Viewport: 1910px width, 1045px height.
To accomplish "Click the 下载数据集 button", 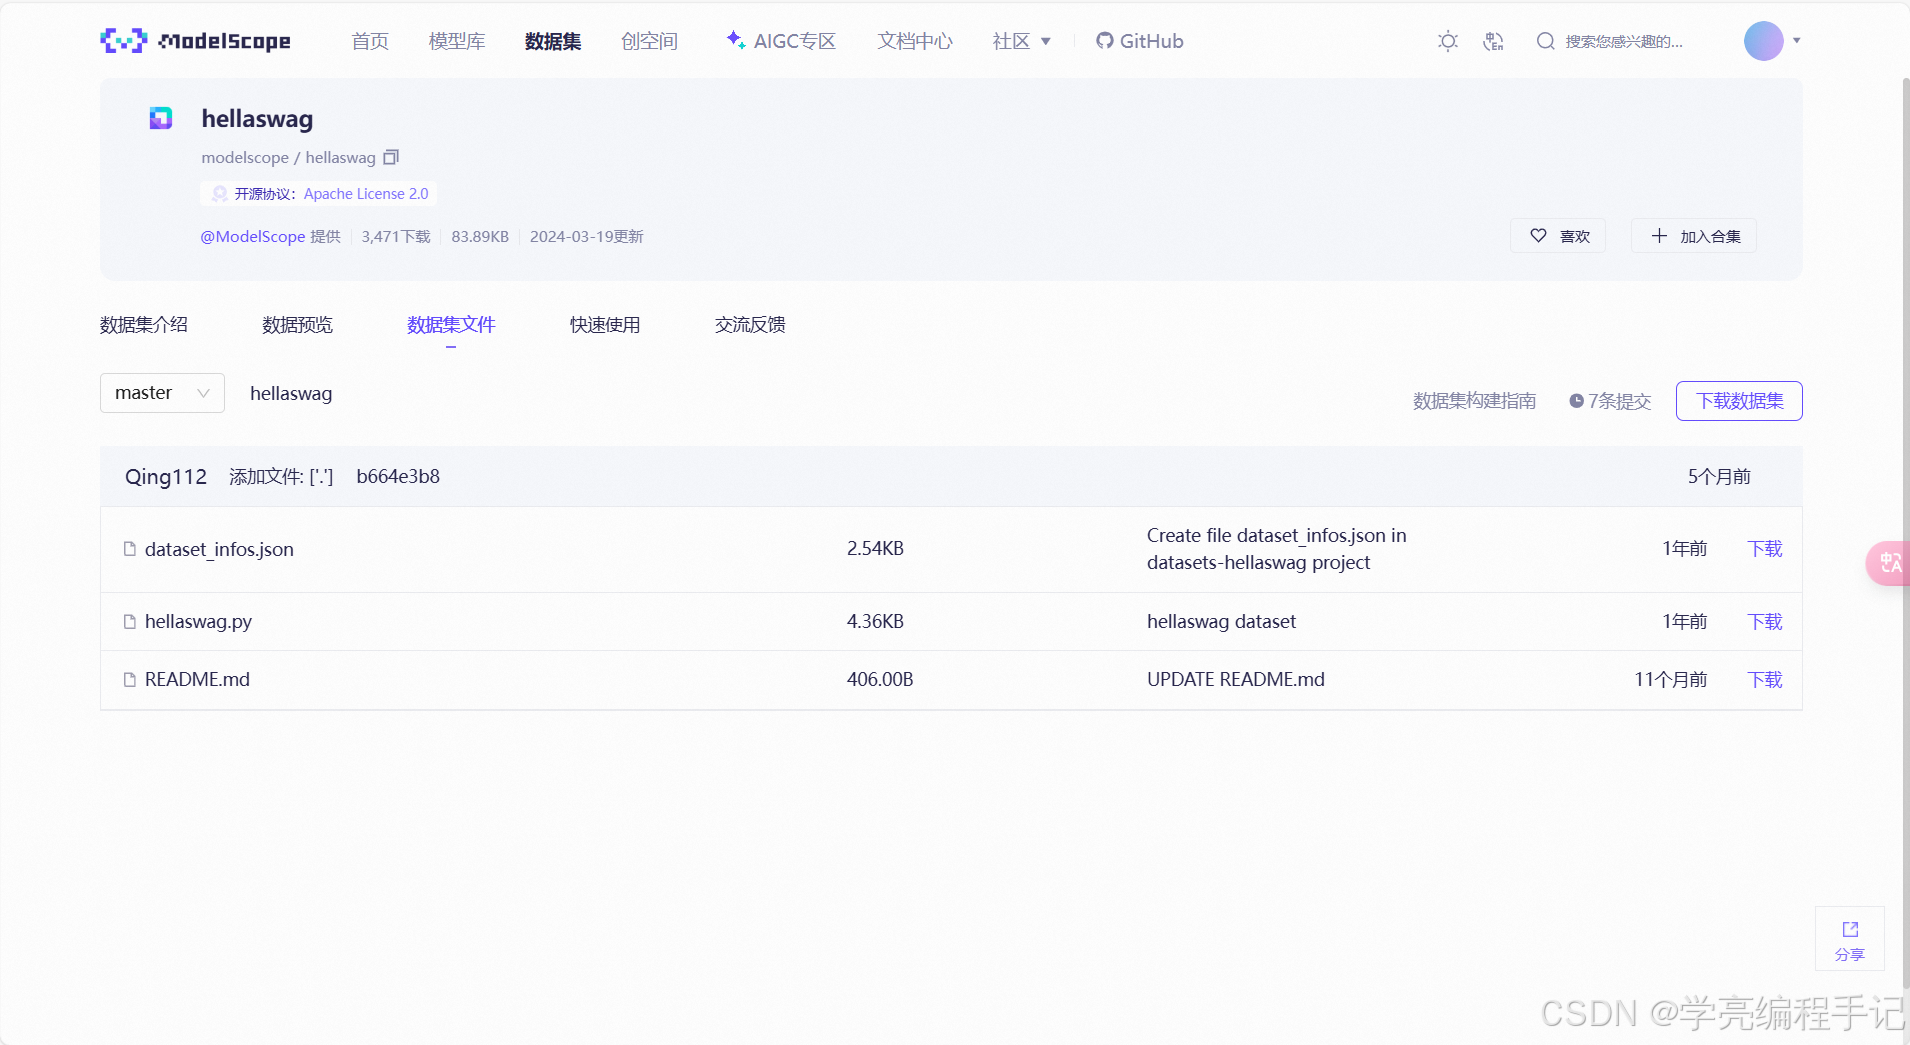I will 1738,400.
